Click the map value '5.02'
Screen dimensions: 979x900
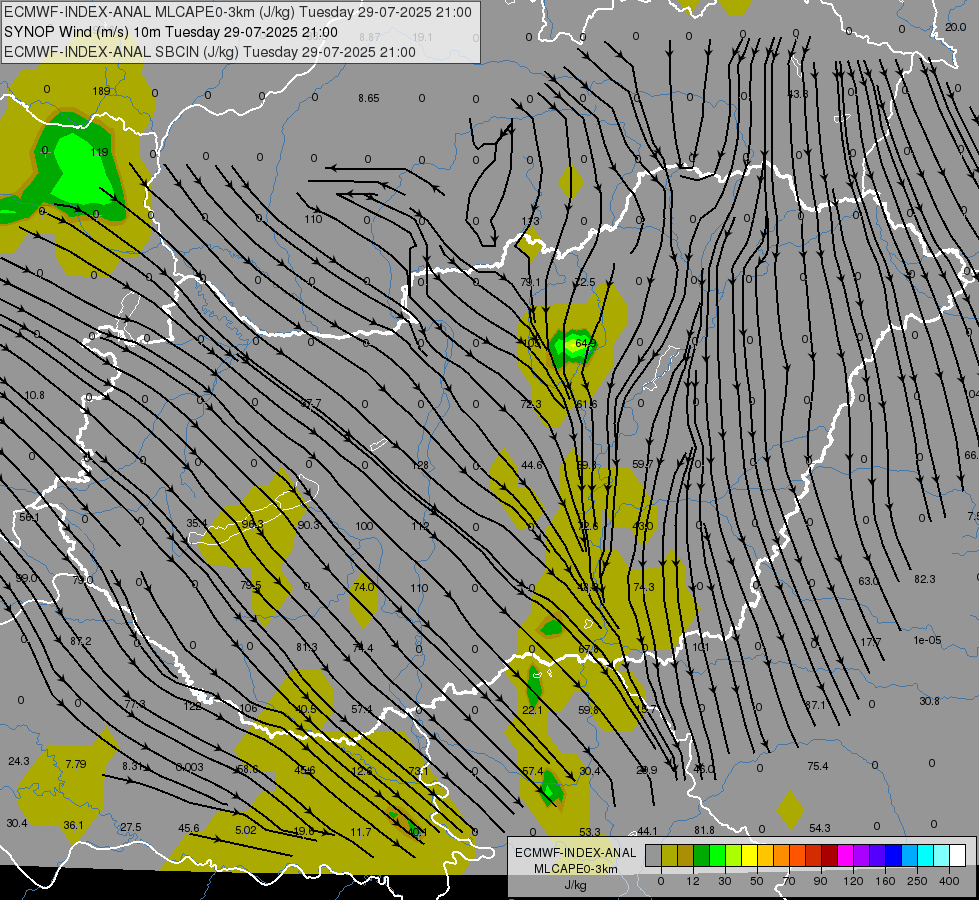(x=245, y=830)
